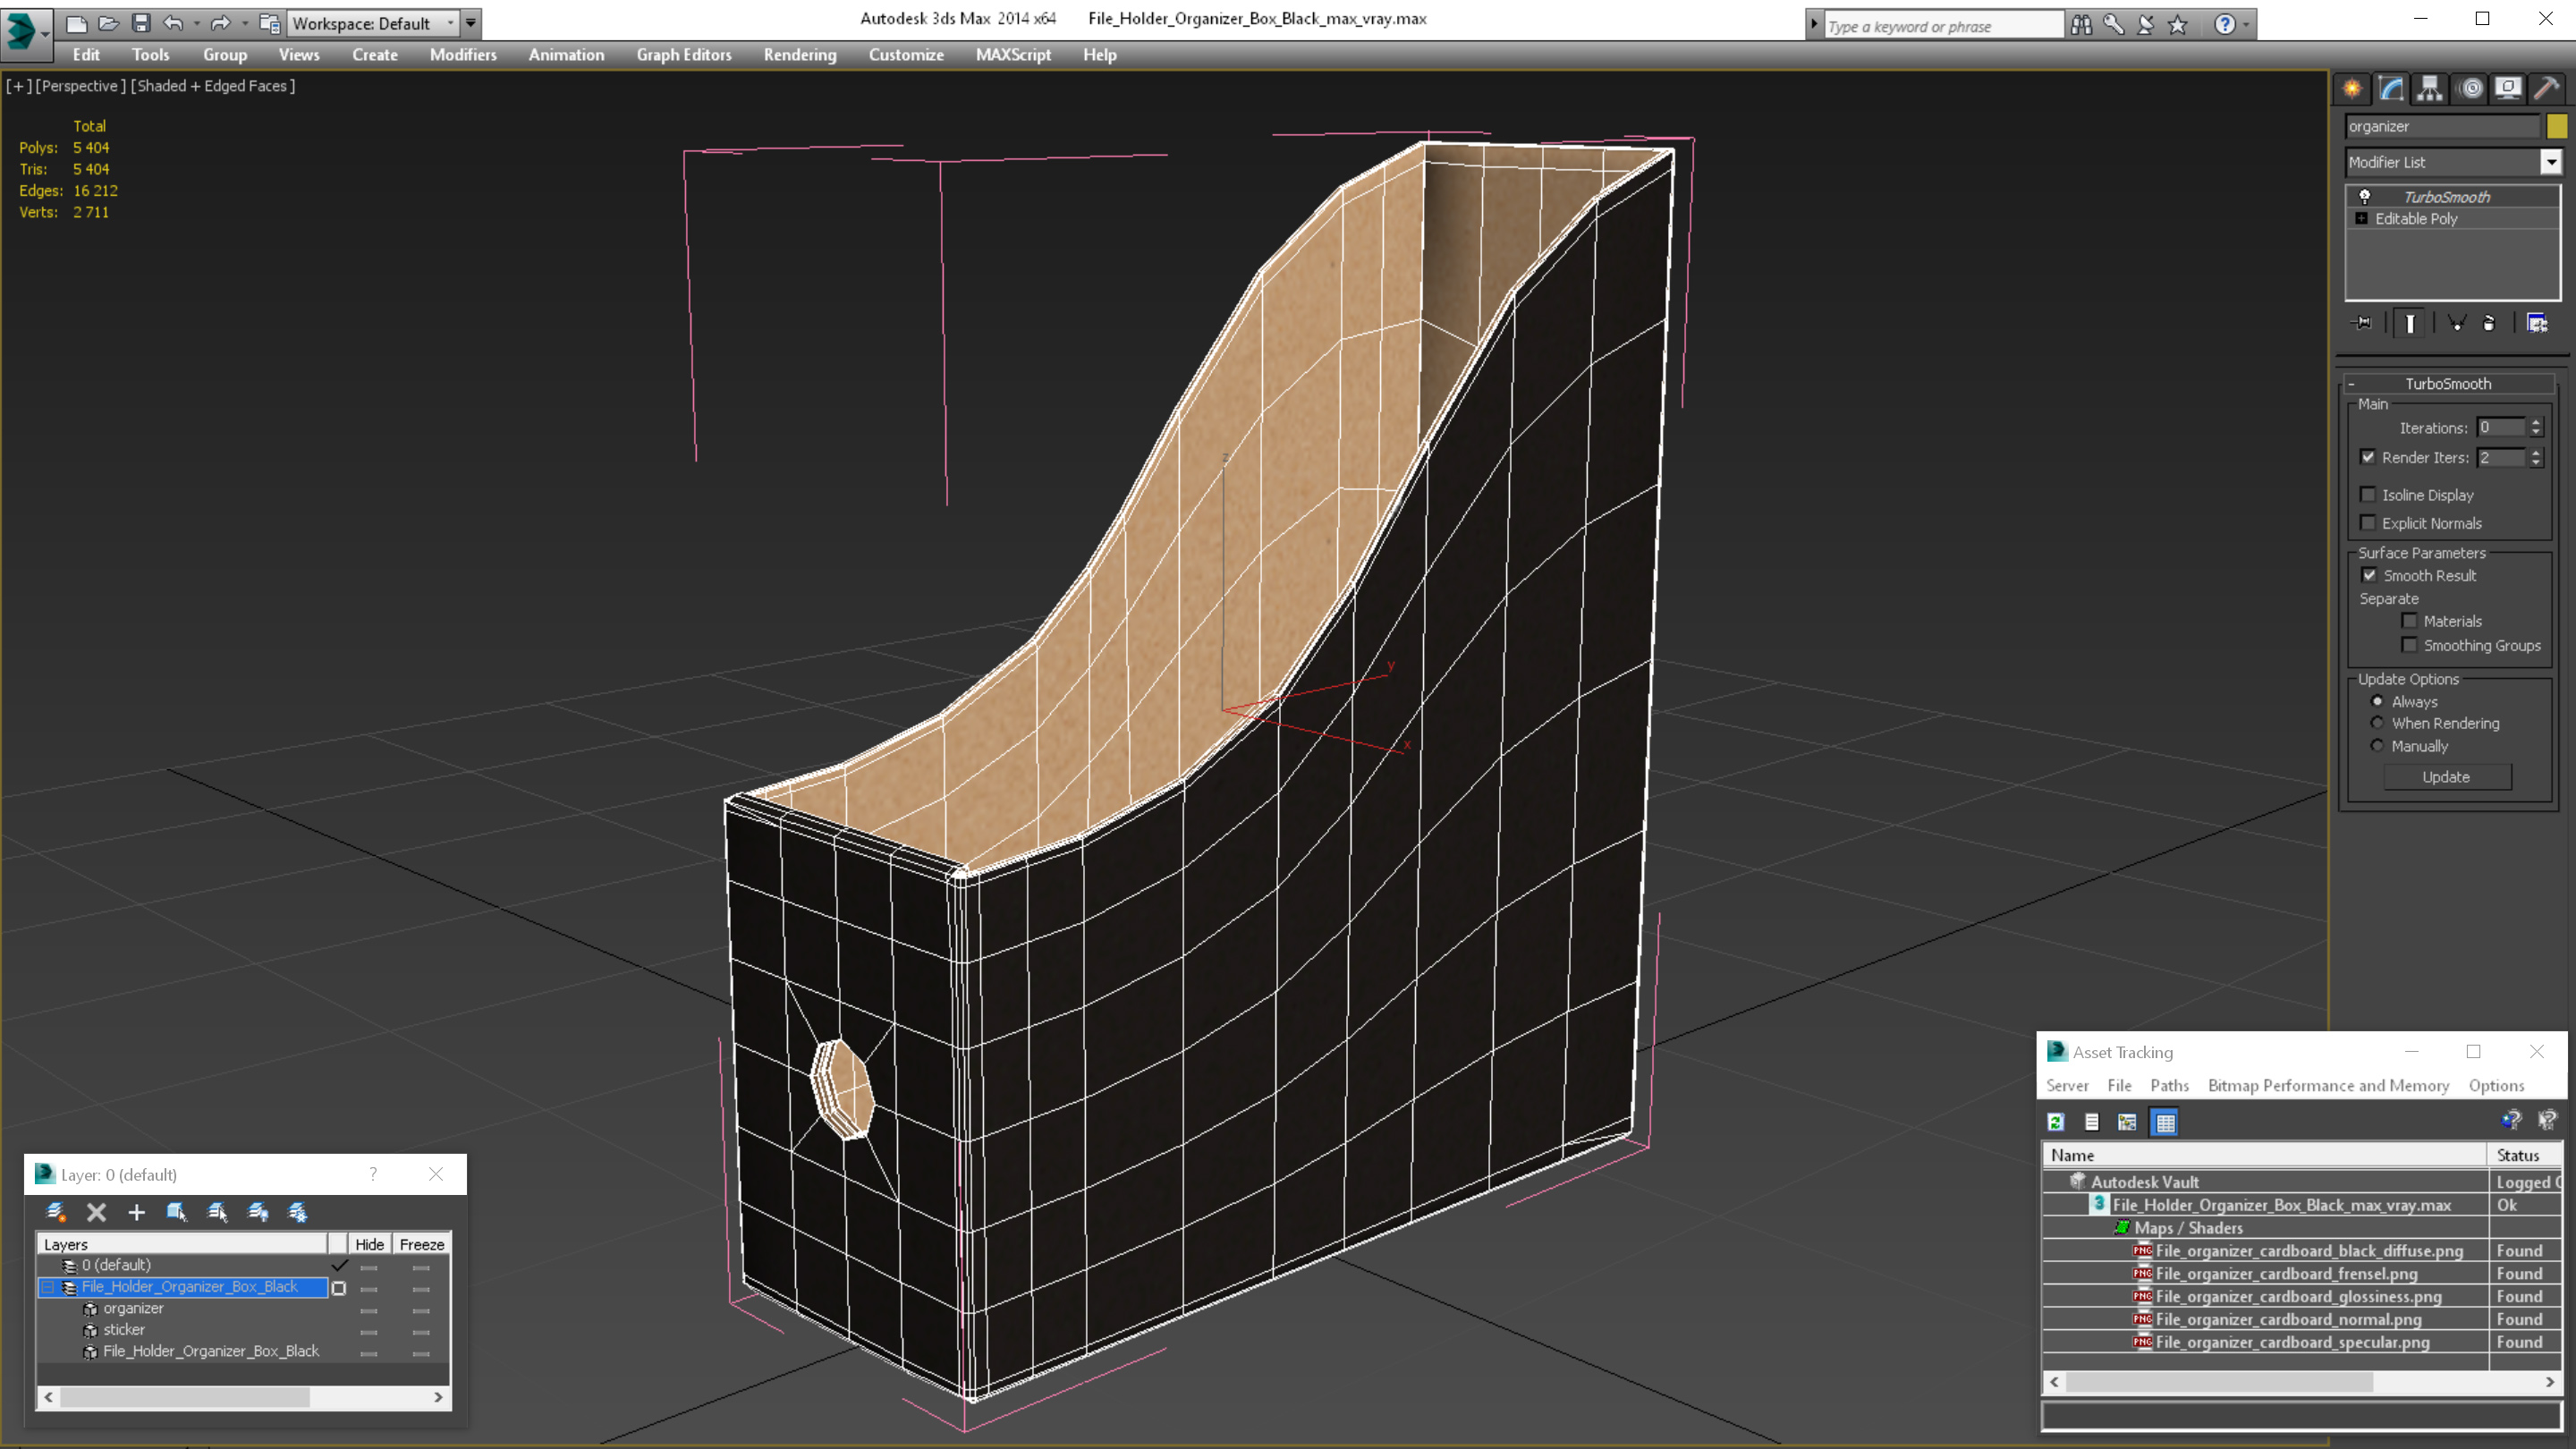Click Select Highlighted Objects and Layers icon

tap(177, 1212)
